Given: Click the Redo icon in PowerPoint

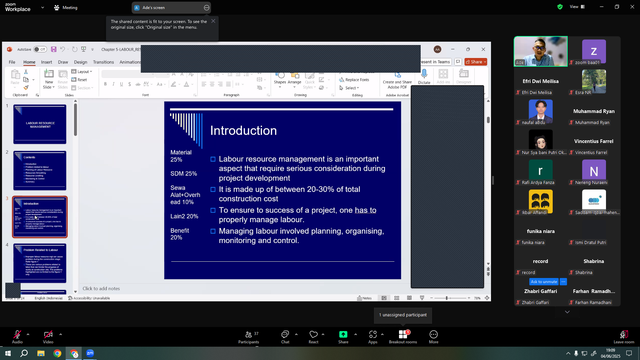Looking at the screenshot, I should [74, 49].
